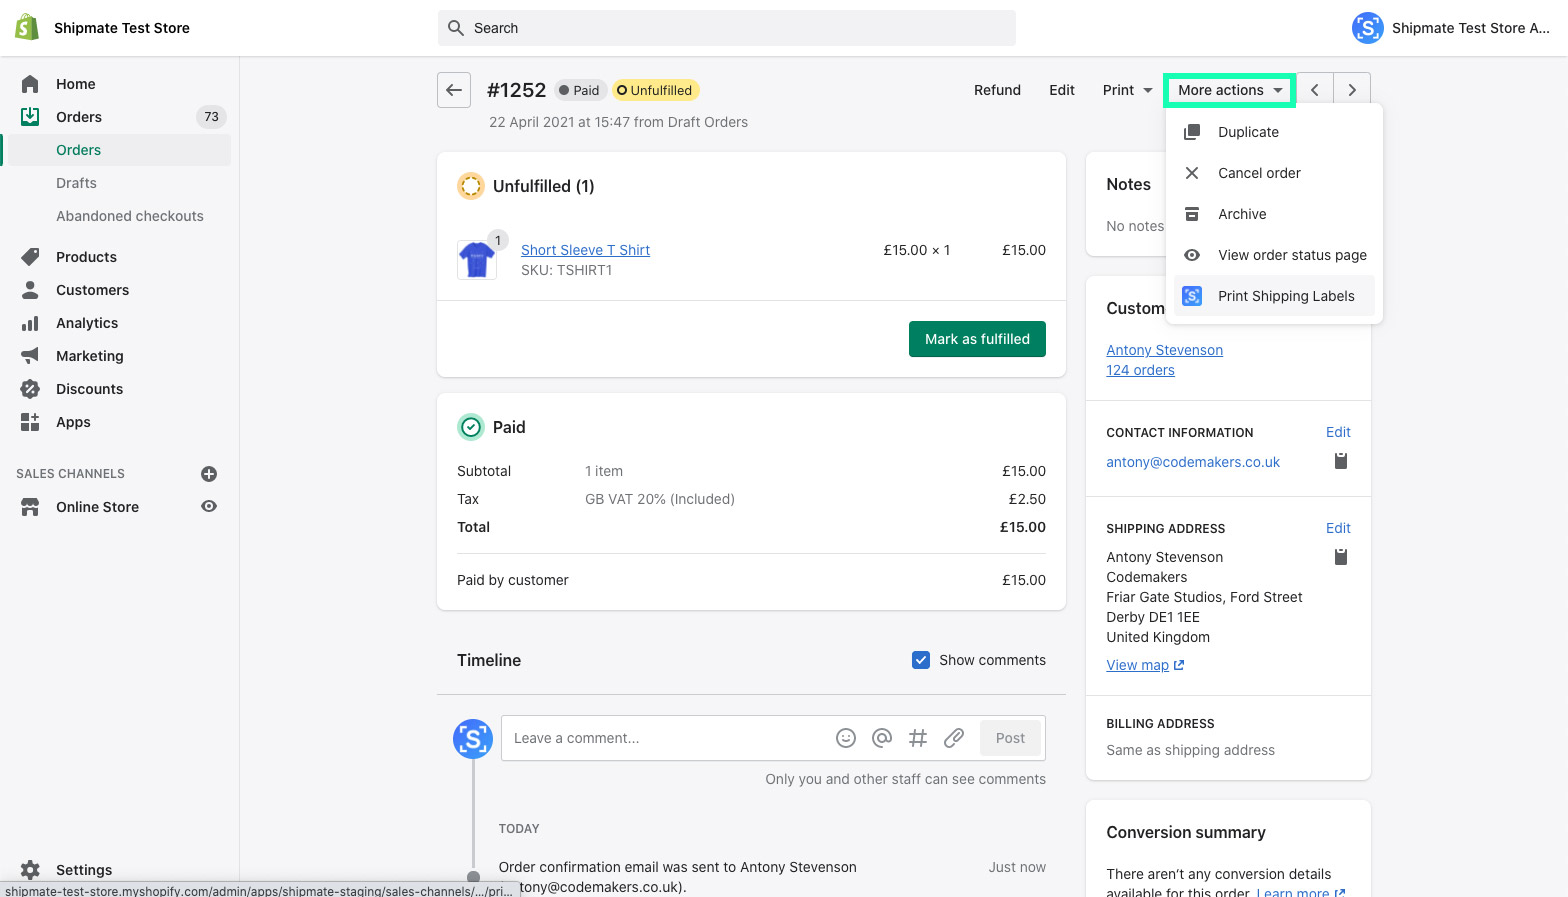Go back with the arrow button
Viewport: 1568px width, 897px height.
[x=454, y=90]
